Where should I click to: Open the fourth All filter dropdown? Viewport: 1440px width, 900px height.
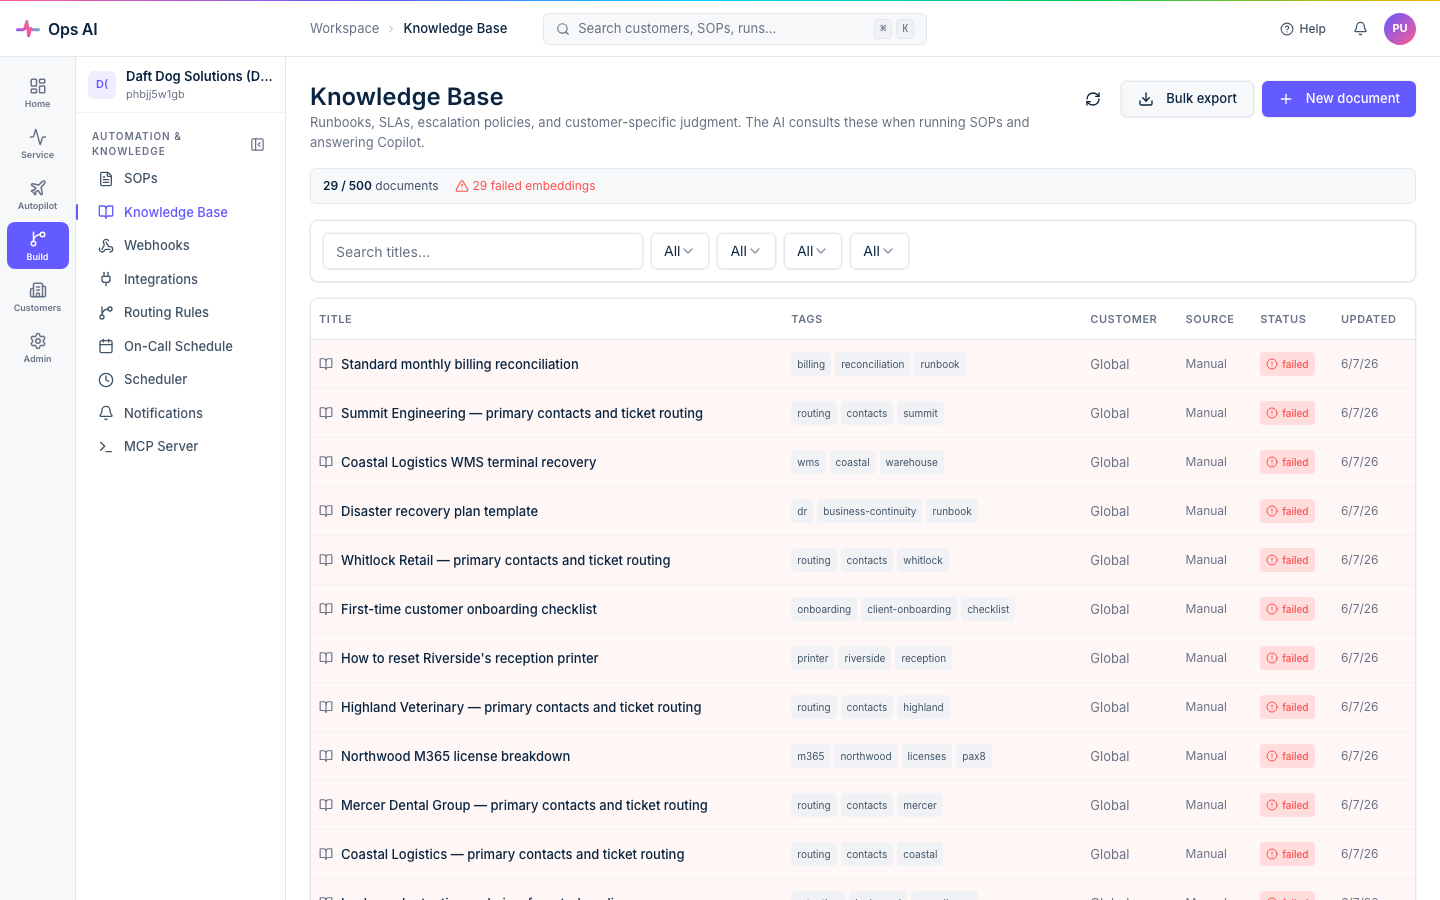pyautogui.click(x=879, y=251)
